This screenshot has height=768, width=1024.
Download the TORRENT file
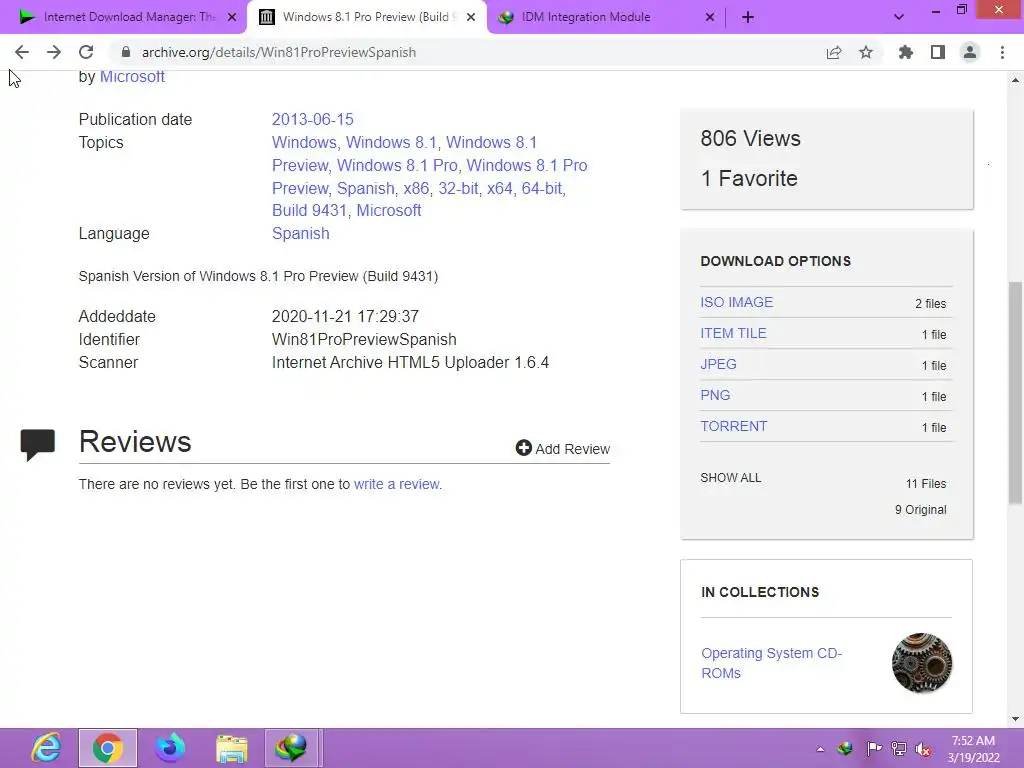click(x=733, y=426)
